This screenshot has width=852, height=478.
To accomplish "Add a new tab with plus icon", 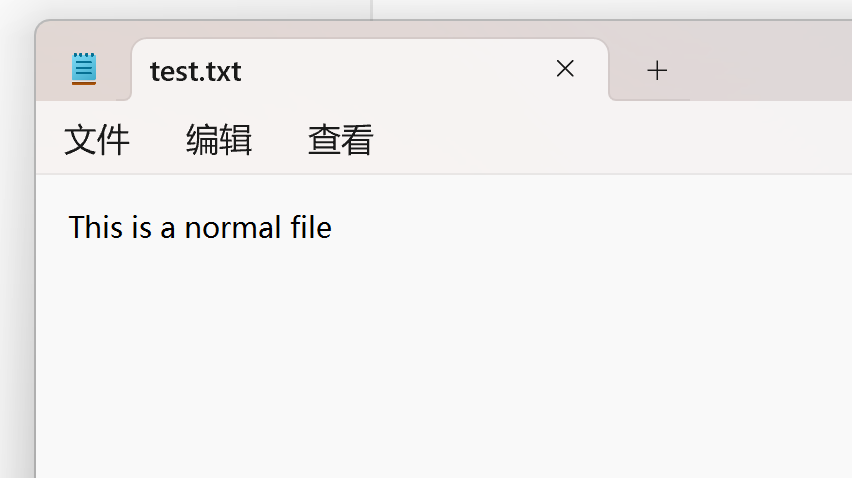I will pyautogui.click(x=657, y=70).
